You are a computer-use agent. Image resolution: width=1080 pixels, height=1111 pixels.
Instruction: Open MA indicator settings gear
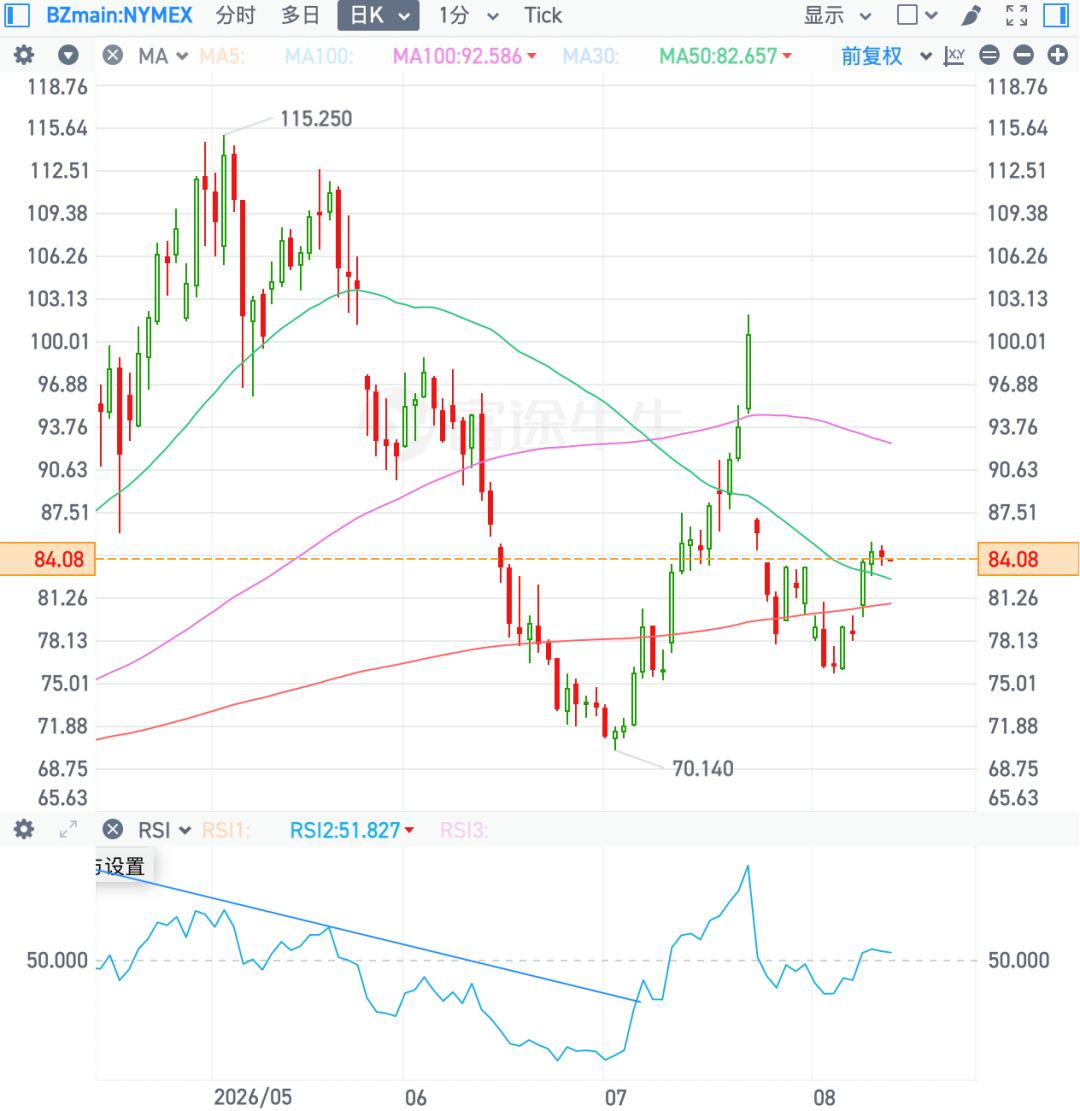pos(24,55)
